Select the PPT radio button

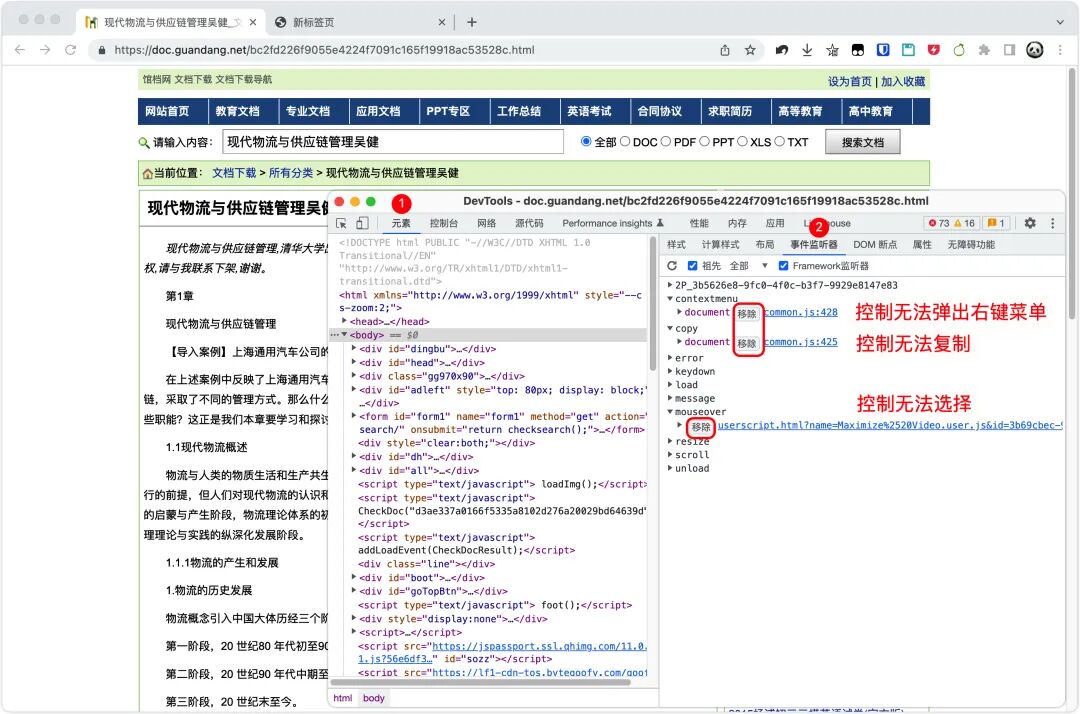pos(704,141)
